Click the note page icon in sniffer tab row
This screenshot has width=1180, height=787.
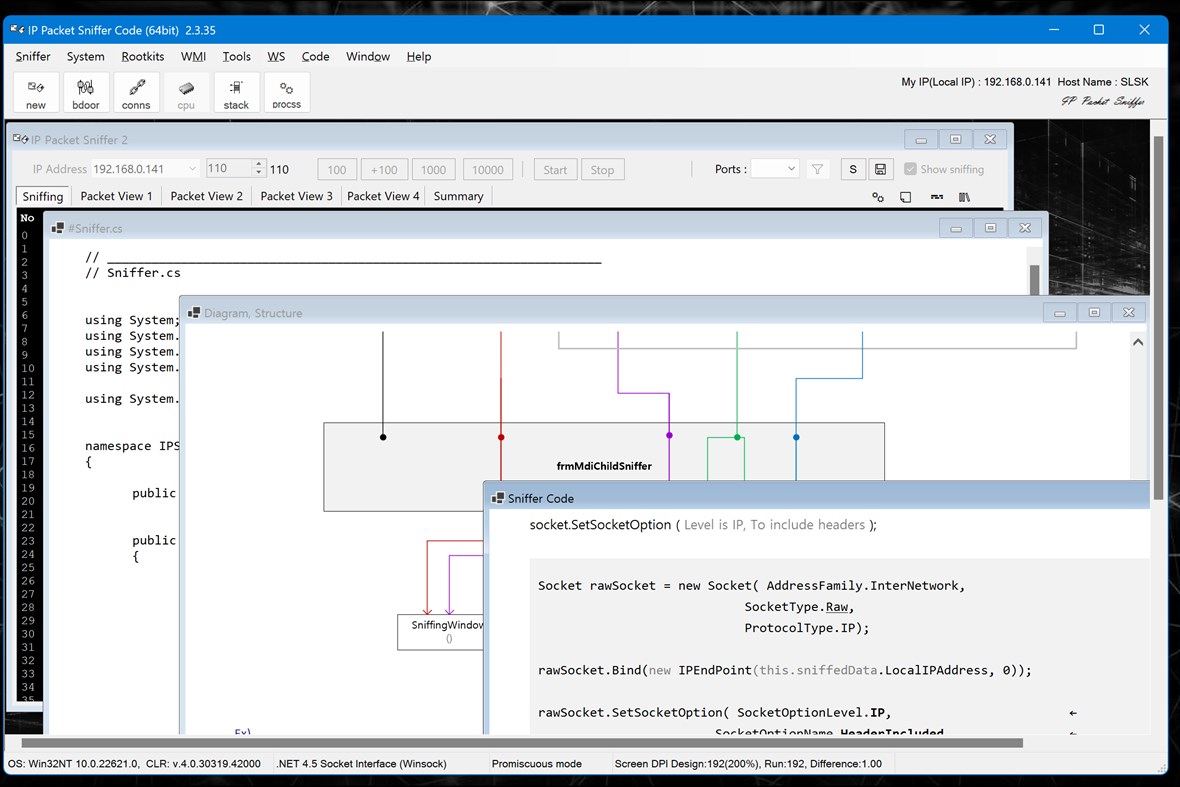point(905,197)
